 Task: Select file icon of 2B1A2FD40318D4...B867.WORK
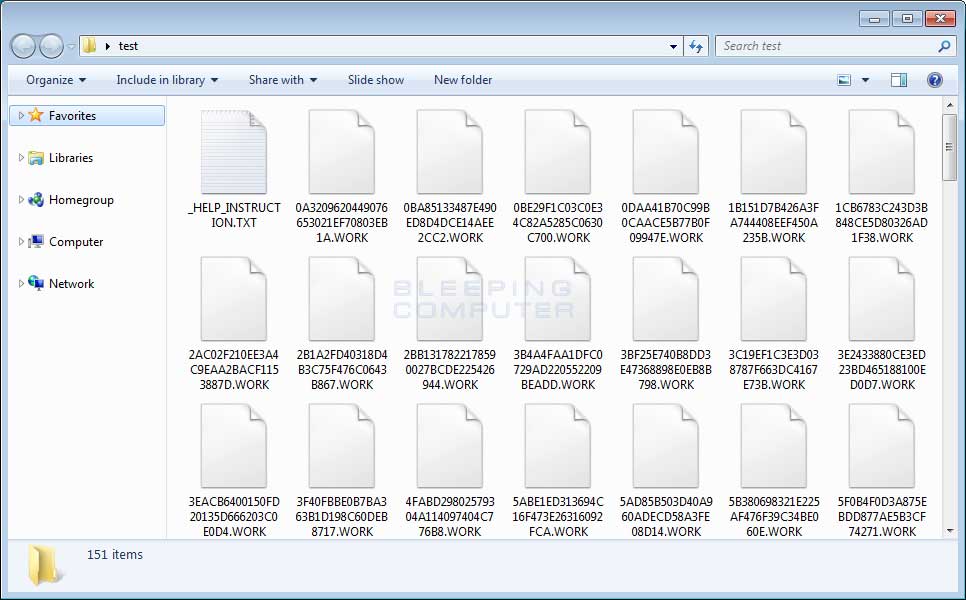click(x=342, y=299)
